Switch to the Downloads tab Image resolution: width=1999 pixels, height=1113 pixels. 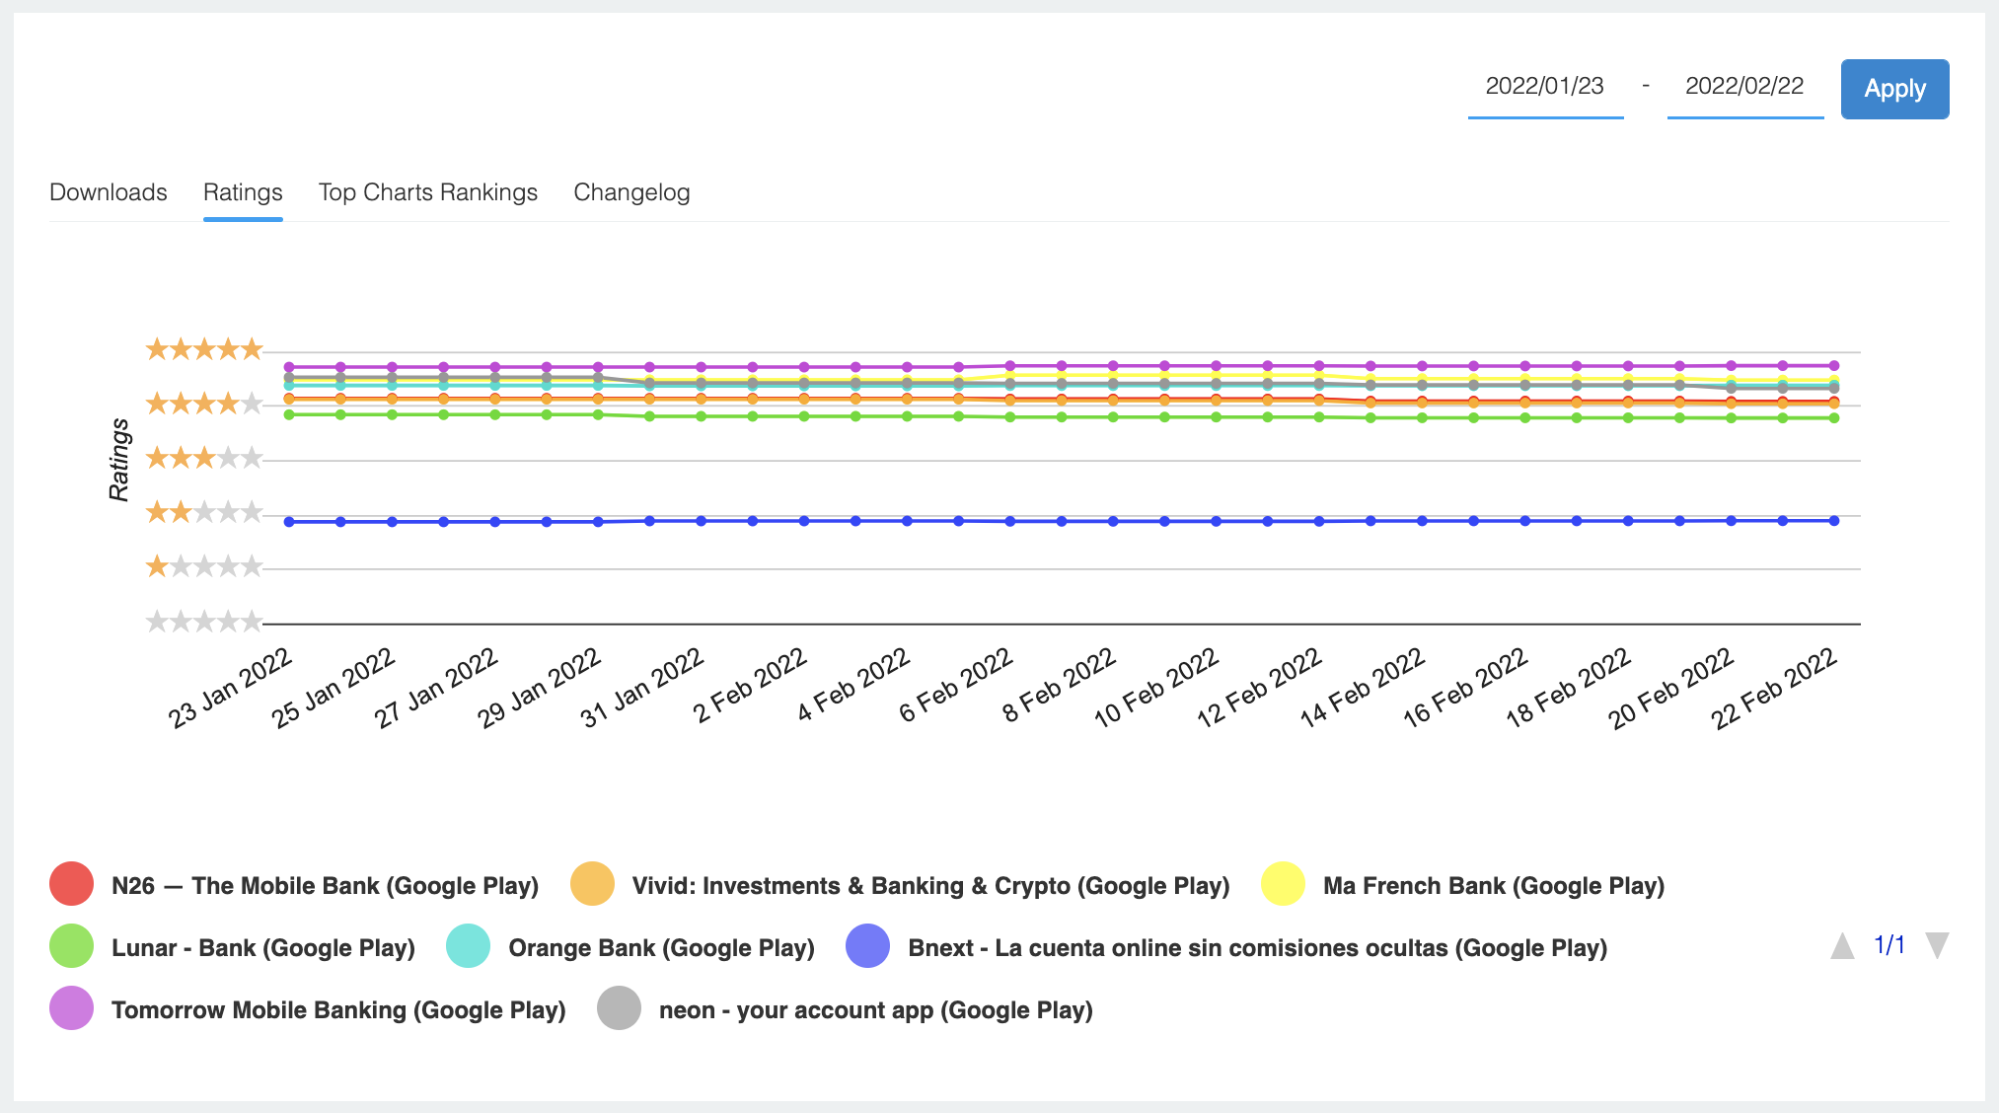point(108,192)
